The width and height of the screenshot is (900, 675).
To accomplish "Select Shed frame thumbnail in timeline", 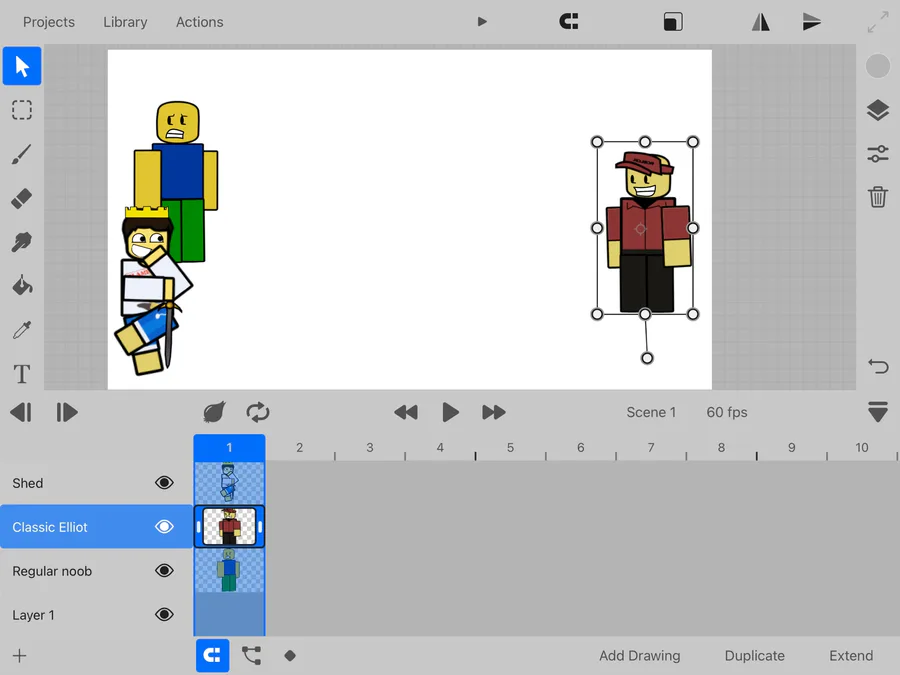I will click(x=229, y=483).
